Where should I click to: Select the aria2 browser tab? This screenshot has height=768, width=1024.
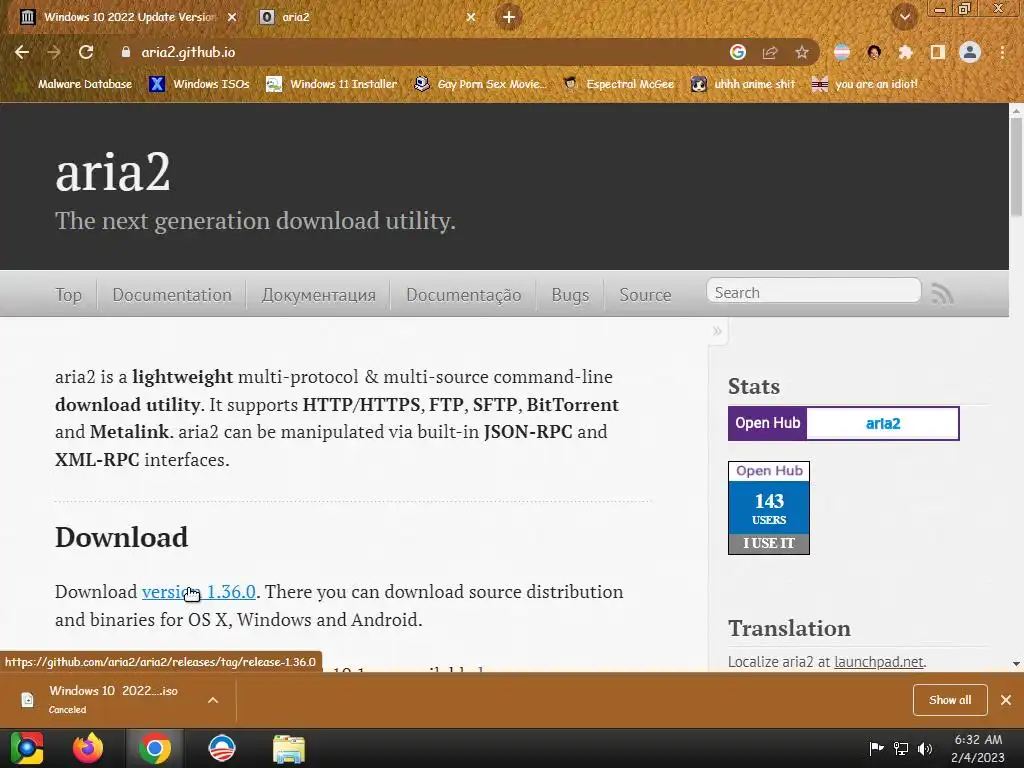pyautogui.click(x=368, y=17)
